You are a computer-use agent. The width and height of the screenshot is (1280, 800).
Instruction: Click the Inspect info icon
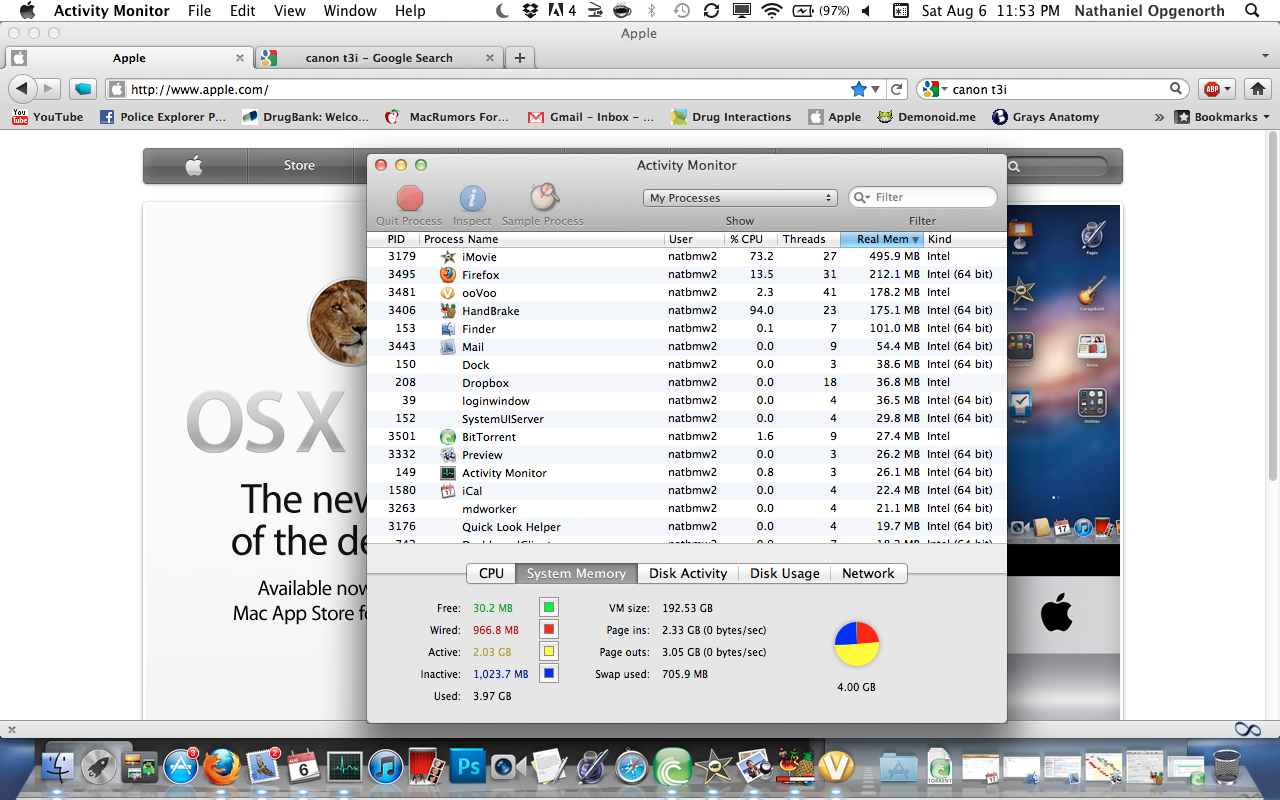click(472, 198)
